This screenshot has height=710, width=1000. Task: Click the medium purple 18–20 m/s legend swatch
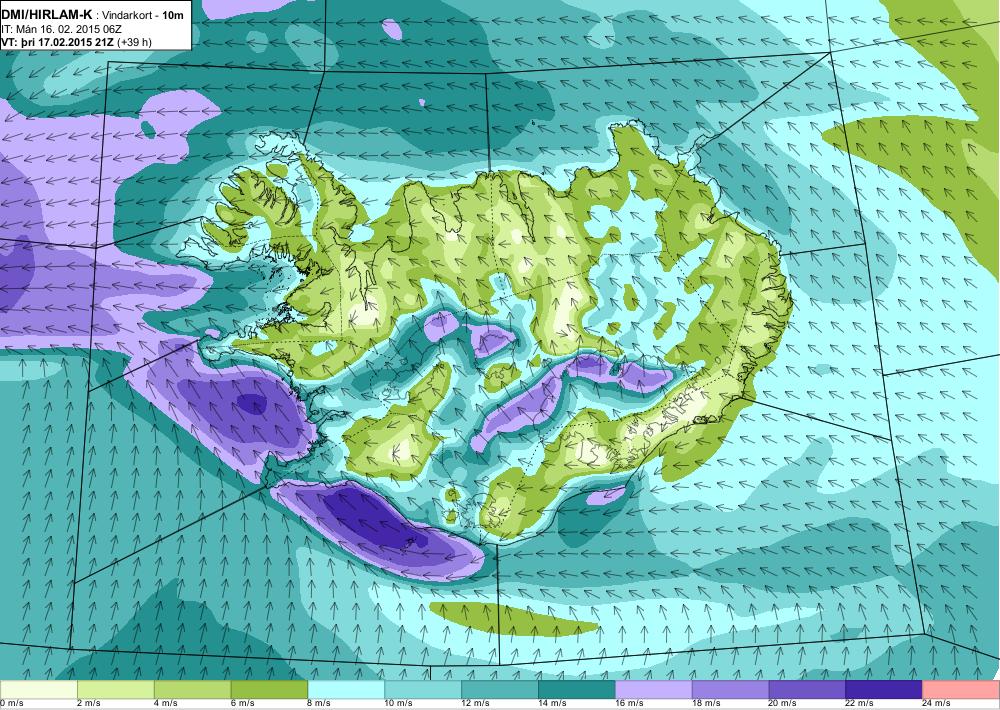tap(730, 690)
